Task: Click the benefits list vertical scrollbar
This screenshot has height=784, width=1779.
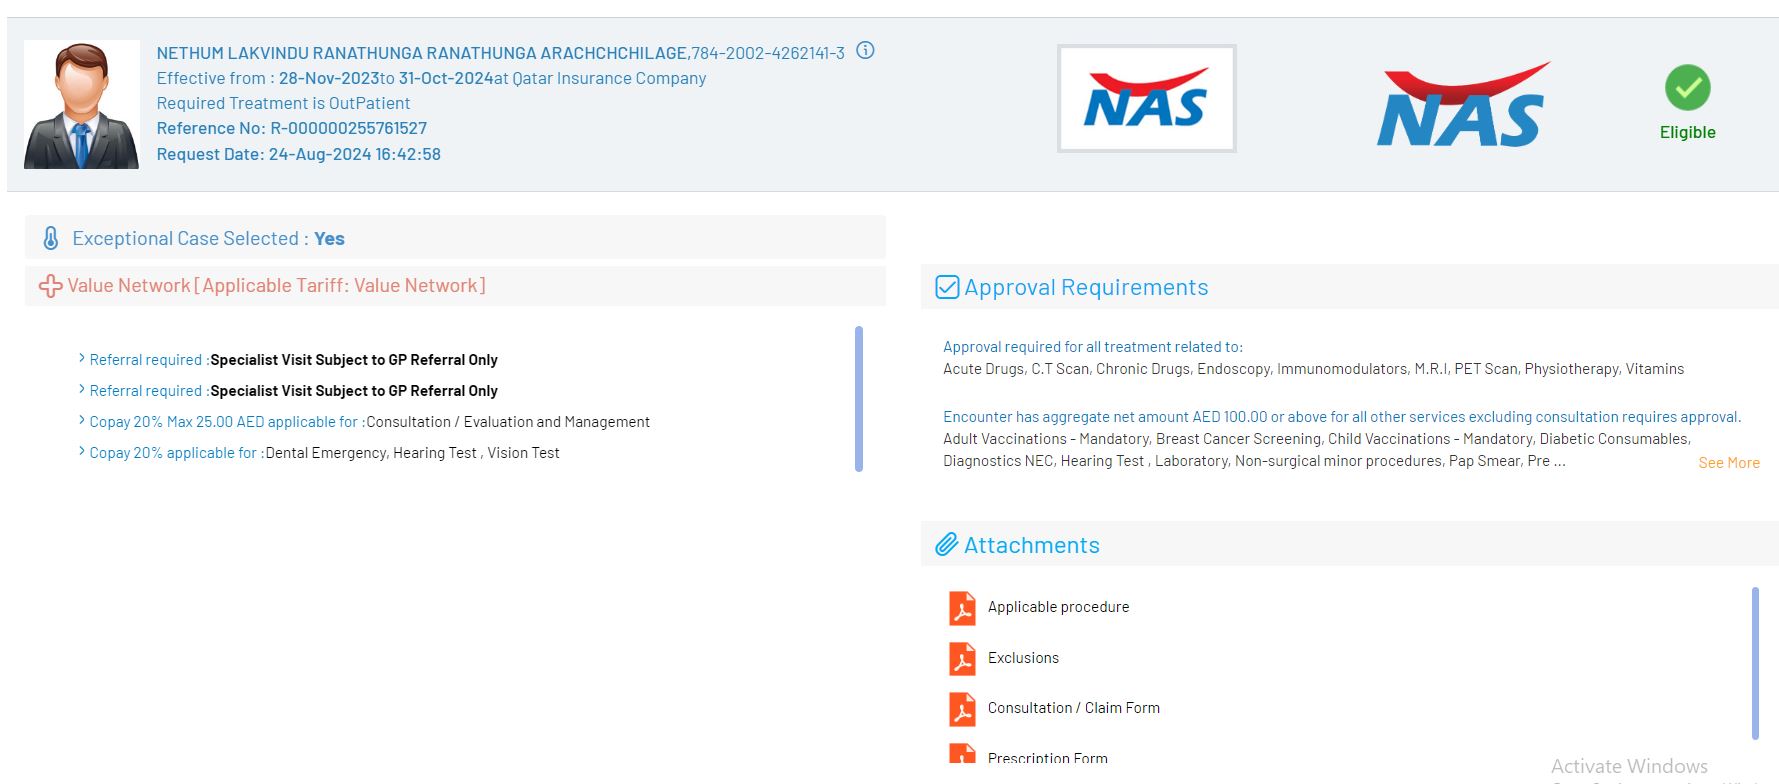Action: (x=858, y=398)
